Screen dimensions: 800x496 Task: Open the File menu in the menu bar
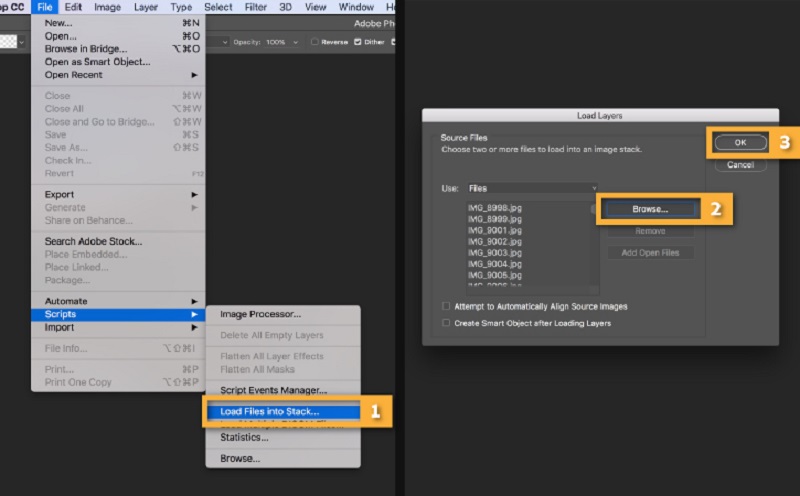[45, 7]
